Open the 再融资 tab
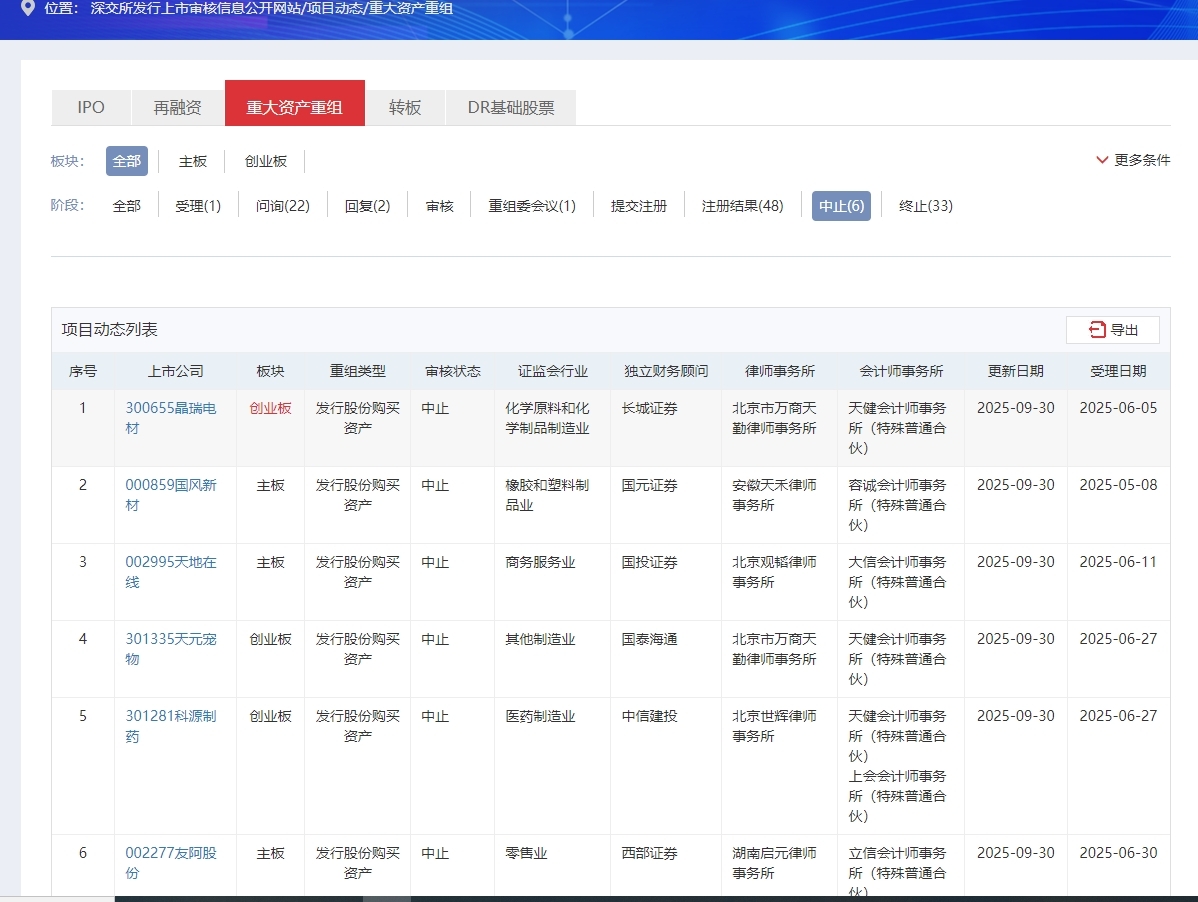 177,108
